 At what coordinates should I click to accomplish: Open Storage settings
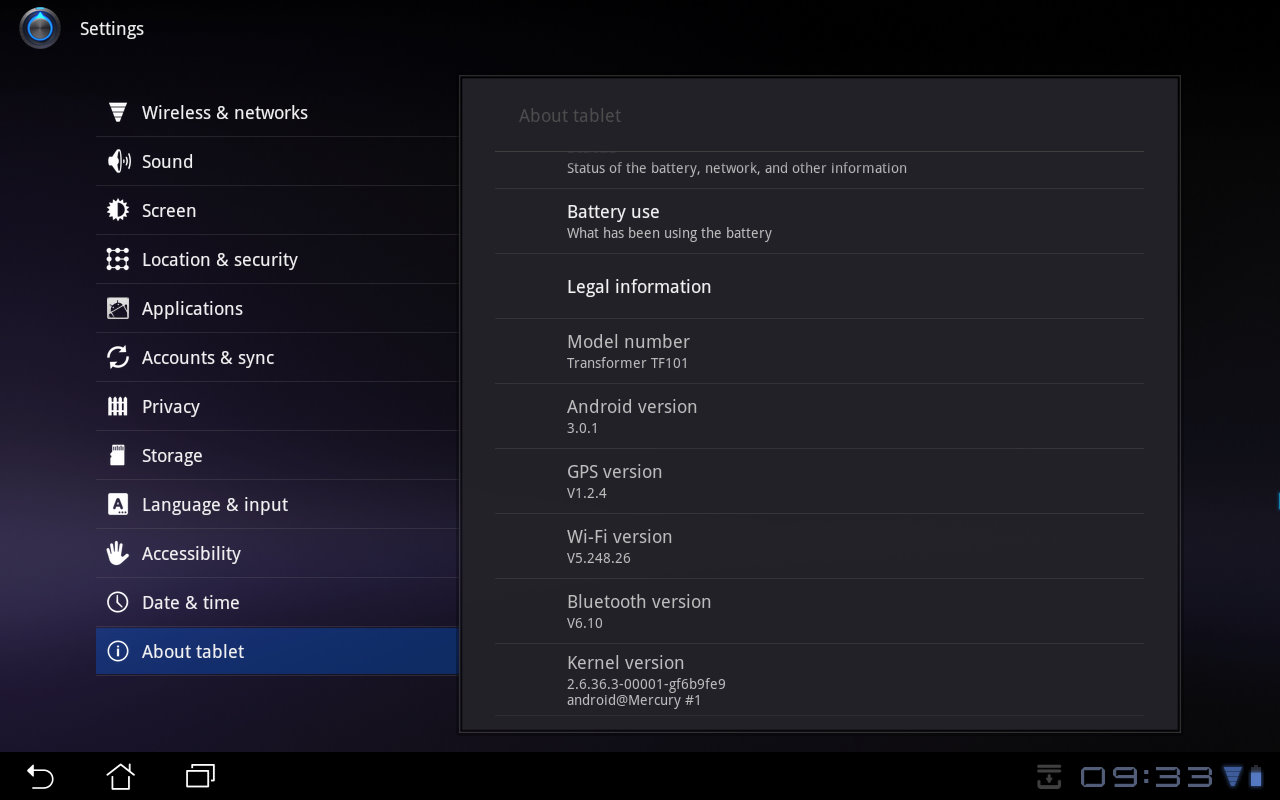pyautogui.click(x=277, y=455)
